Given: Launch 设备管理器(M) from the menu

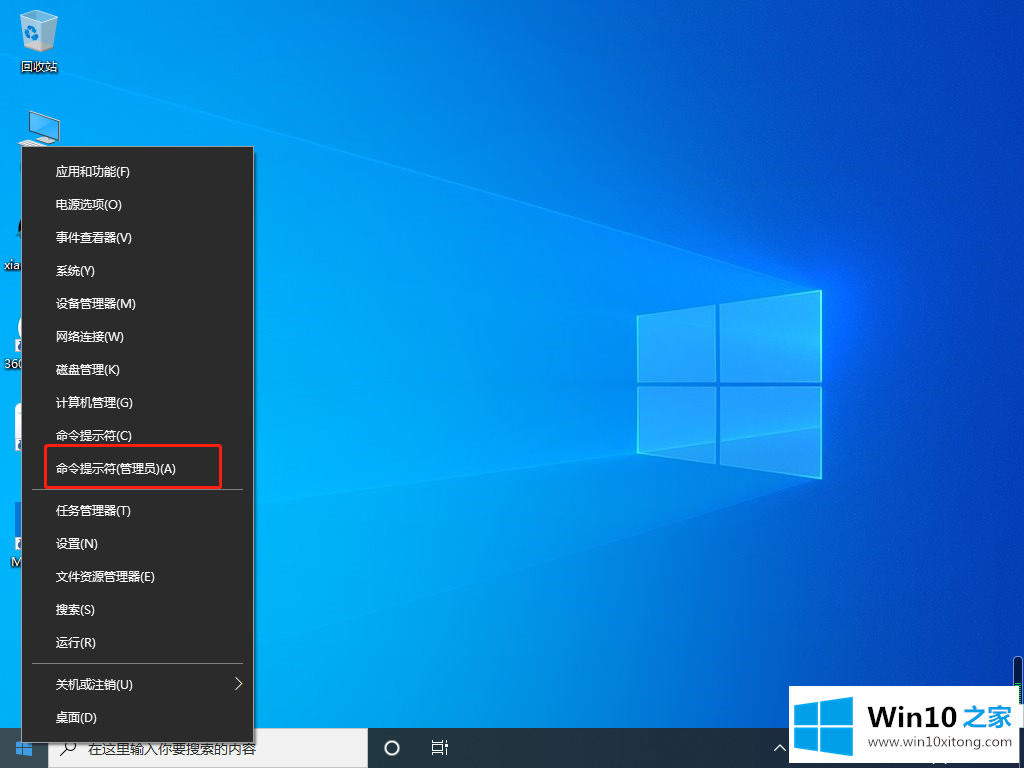Looking at the screenshot, I should pyautogui.click(x=96, y=304).
